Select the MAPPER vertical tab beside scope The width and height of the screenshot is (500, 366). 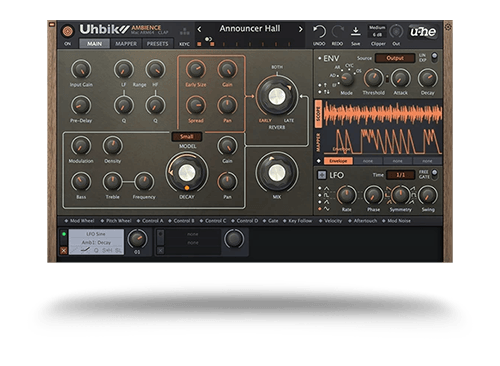pos(319,142)
